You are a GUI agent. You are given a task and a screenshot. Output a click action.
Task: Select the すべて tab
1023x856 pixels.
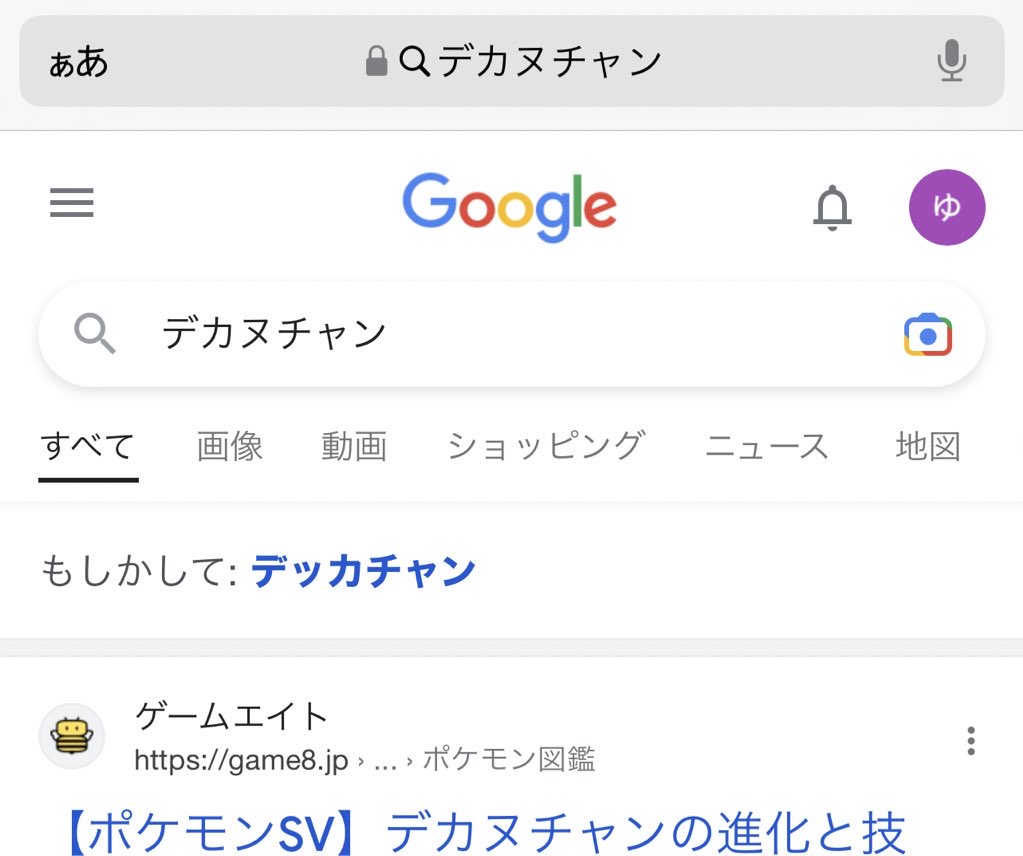pyautogui.click(x=88, y=448)
